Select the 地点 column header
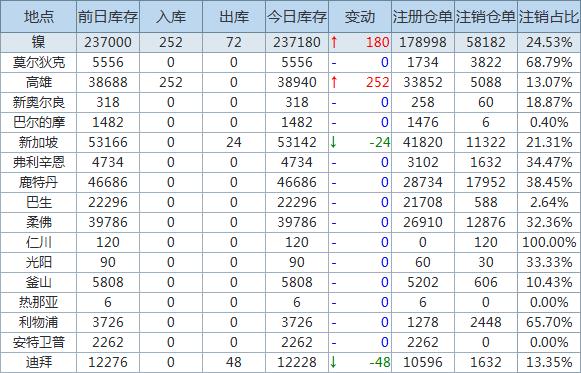This screenshot has height=373, width=581. tap(39, 16)
